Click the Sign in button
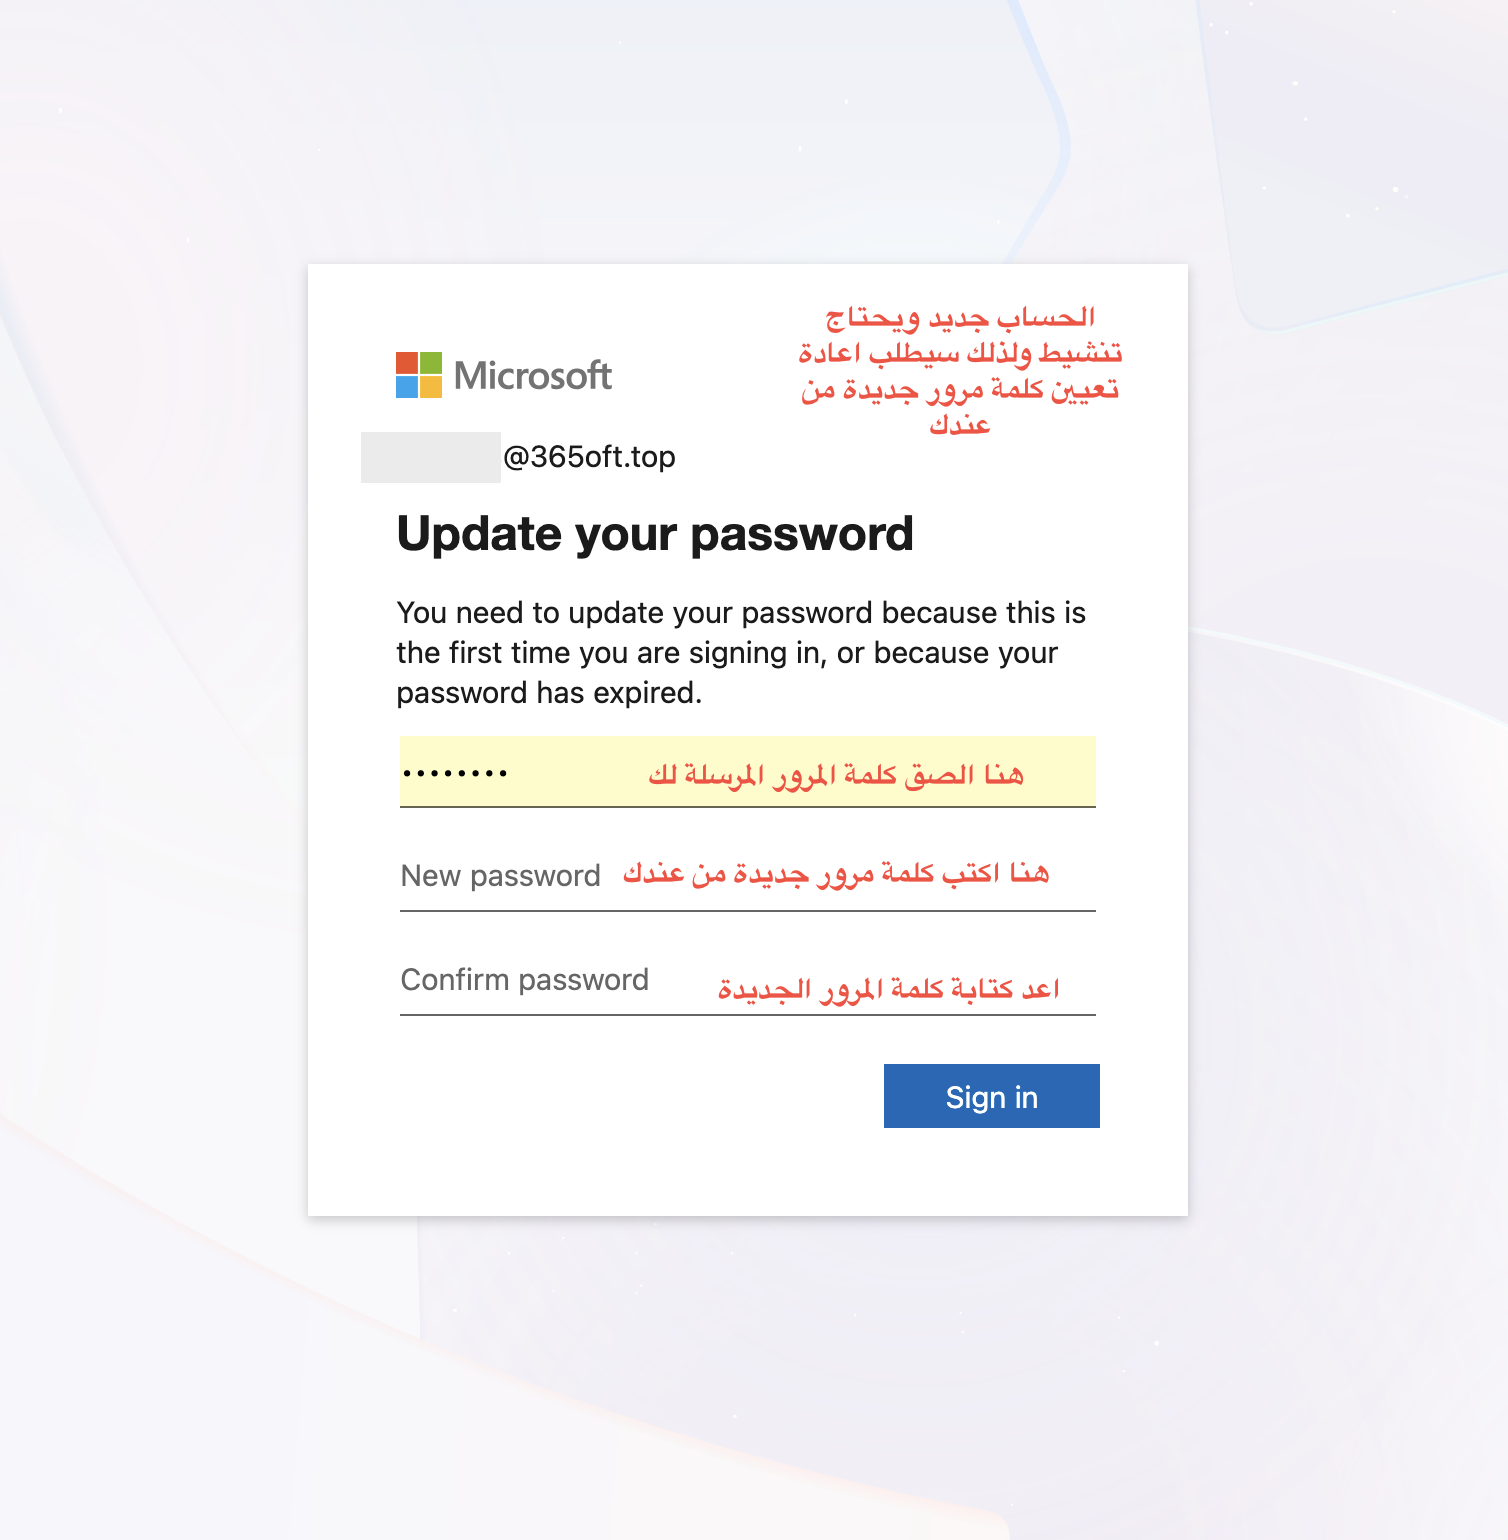The width and height of the screenshot is (1508, 1540). coord(991,1096)
